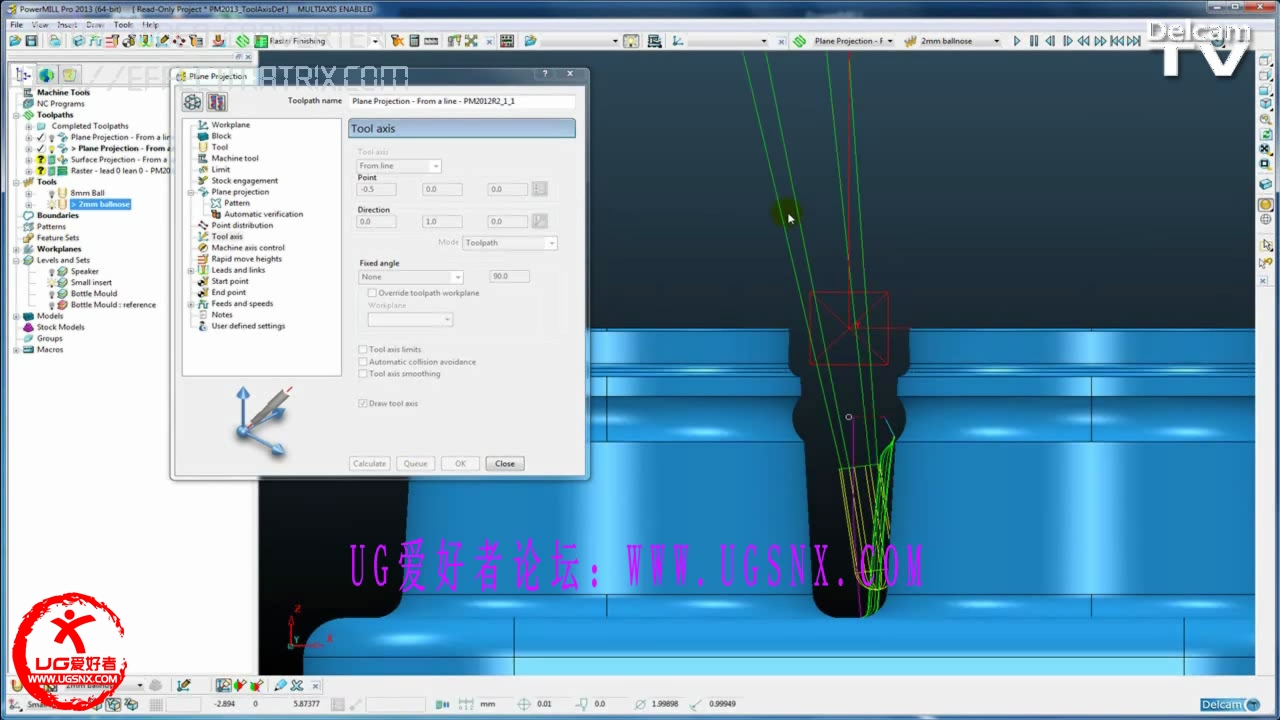Click the Calculate button
The image size is (1280, 720).
point(369,463)
